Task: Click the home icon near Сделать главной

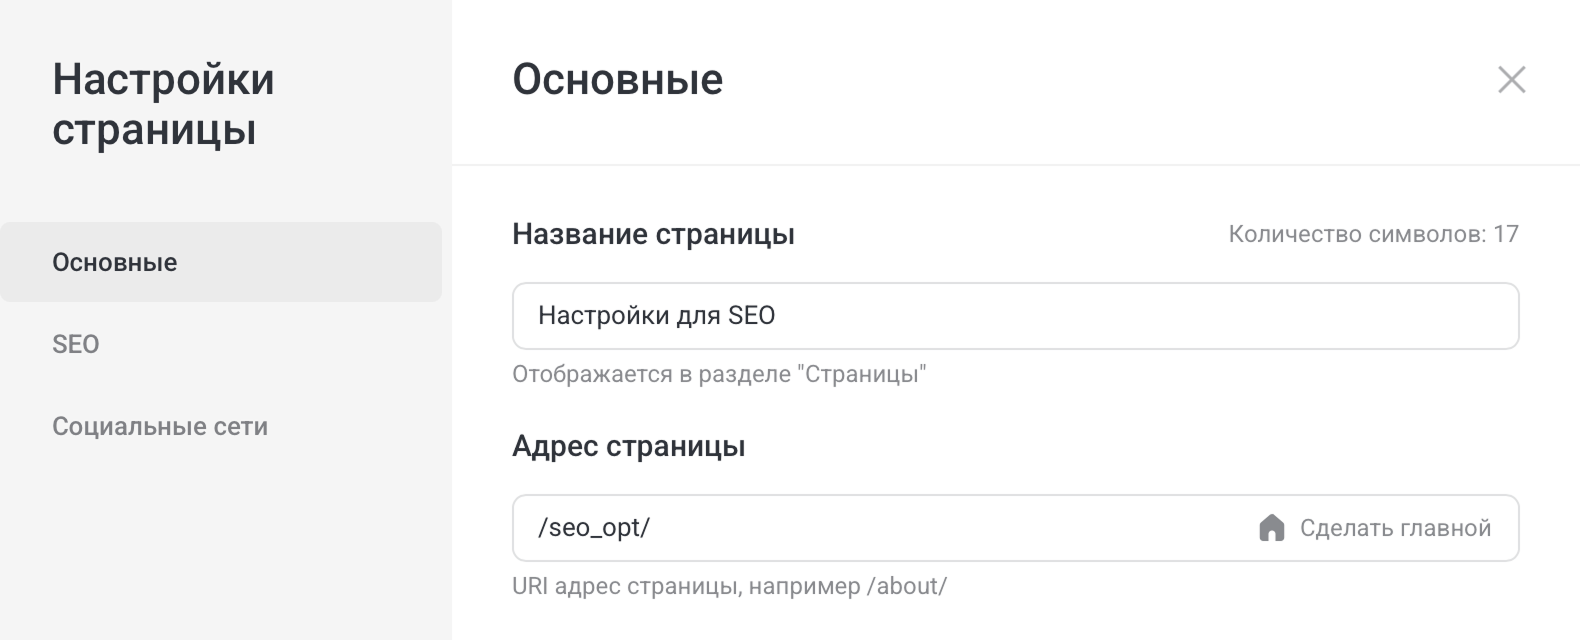Action: pos(1273,527)
